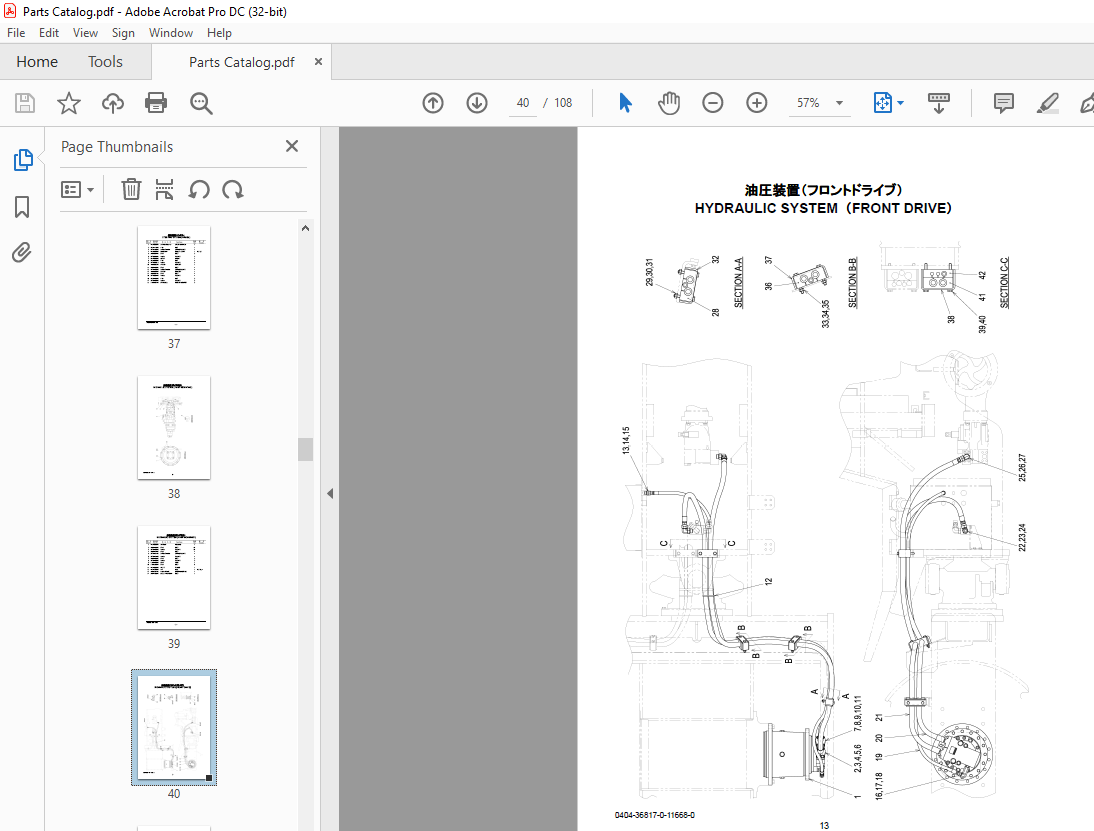
Task: Switch to the Home tab
Action: (x=37, y=61)
